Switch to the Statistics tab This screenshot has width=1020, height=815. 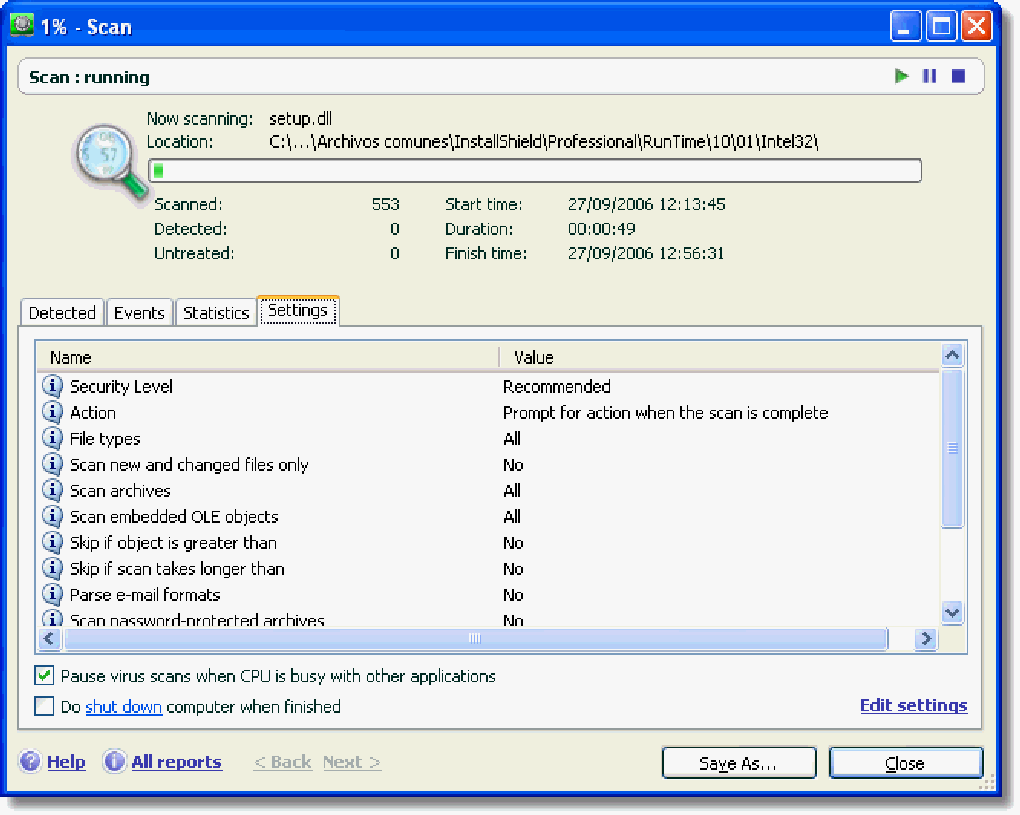pos(216,313)
